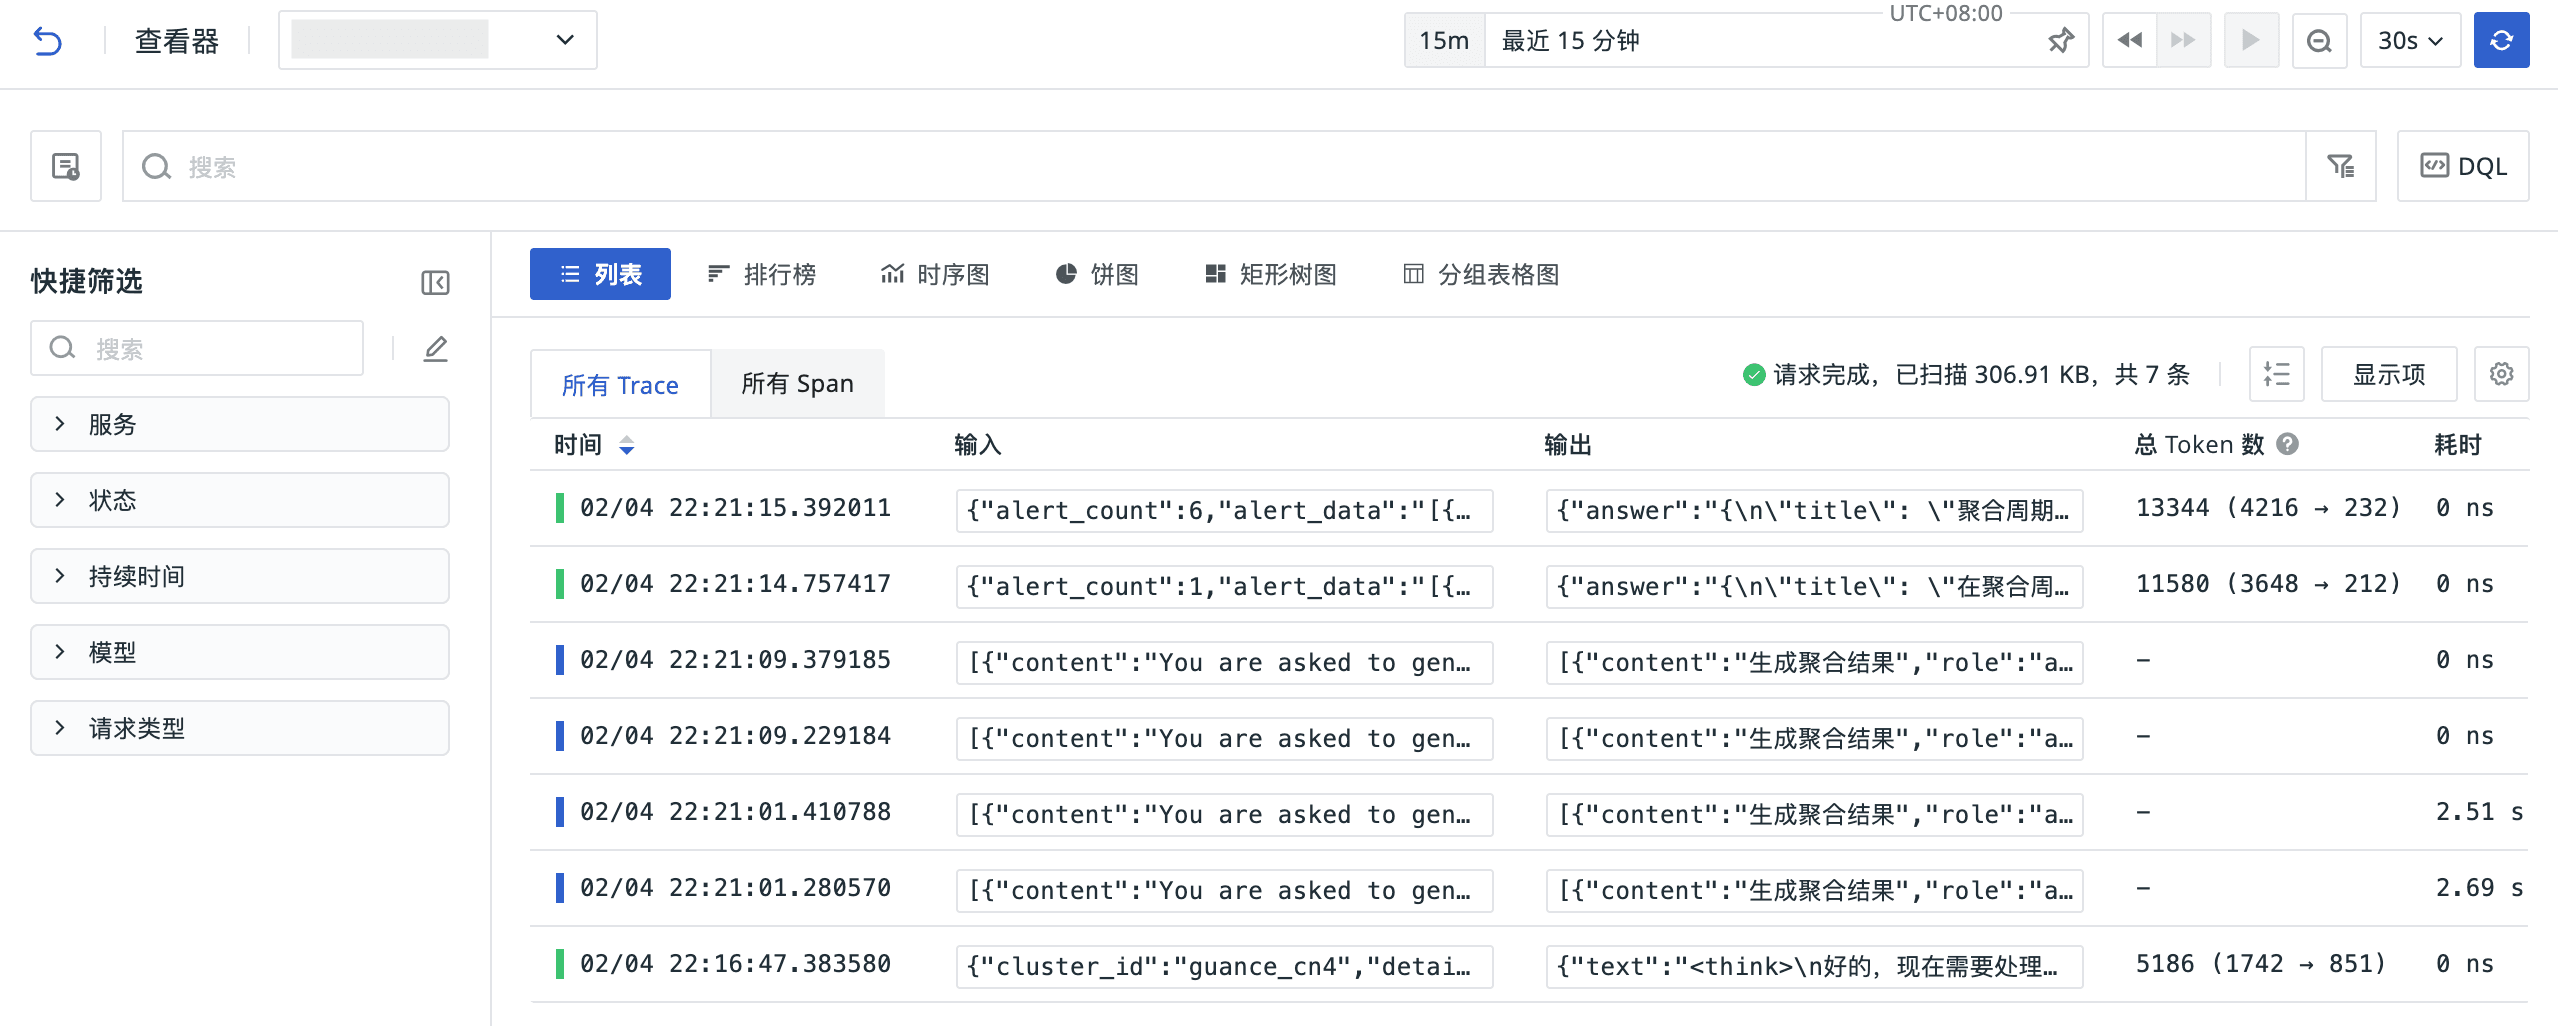Click the back arrow icon

(x=47, y=41)
